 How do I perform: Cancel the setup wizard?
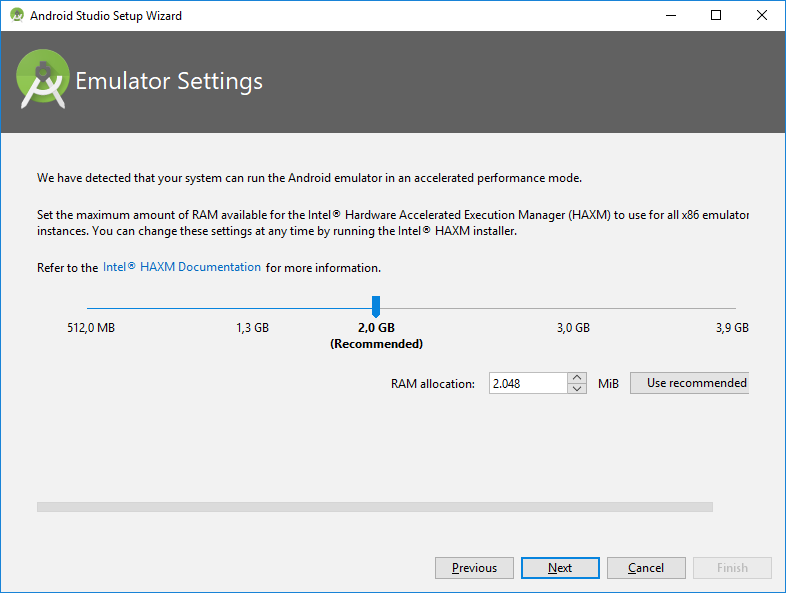pos(646,568)
